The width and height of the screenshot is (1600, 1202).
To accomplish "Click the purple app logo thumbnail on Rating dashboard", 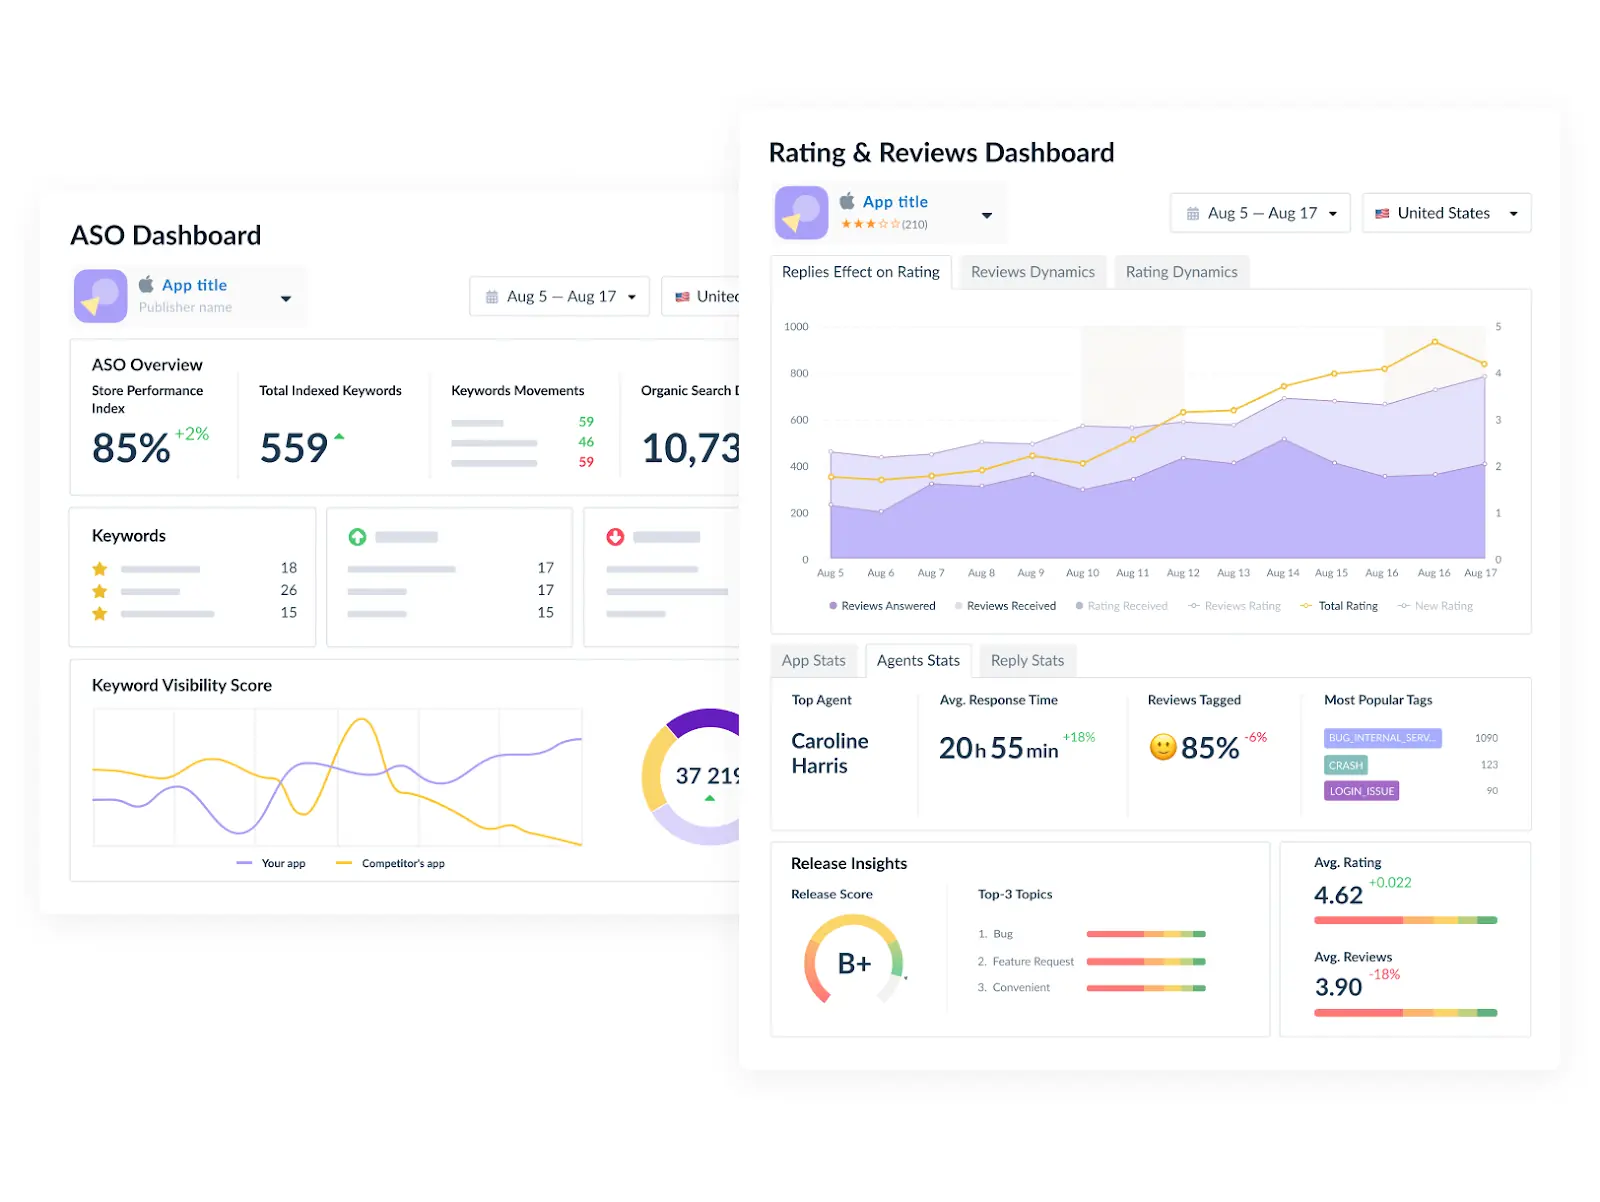I will [x=800, y=212].
